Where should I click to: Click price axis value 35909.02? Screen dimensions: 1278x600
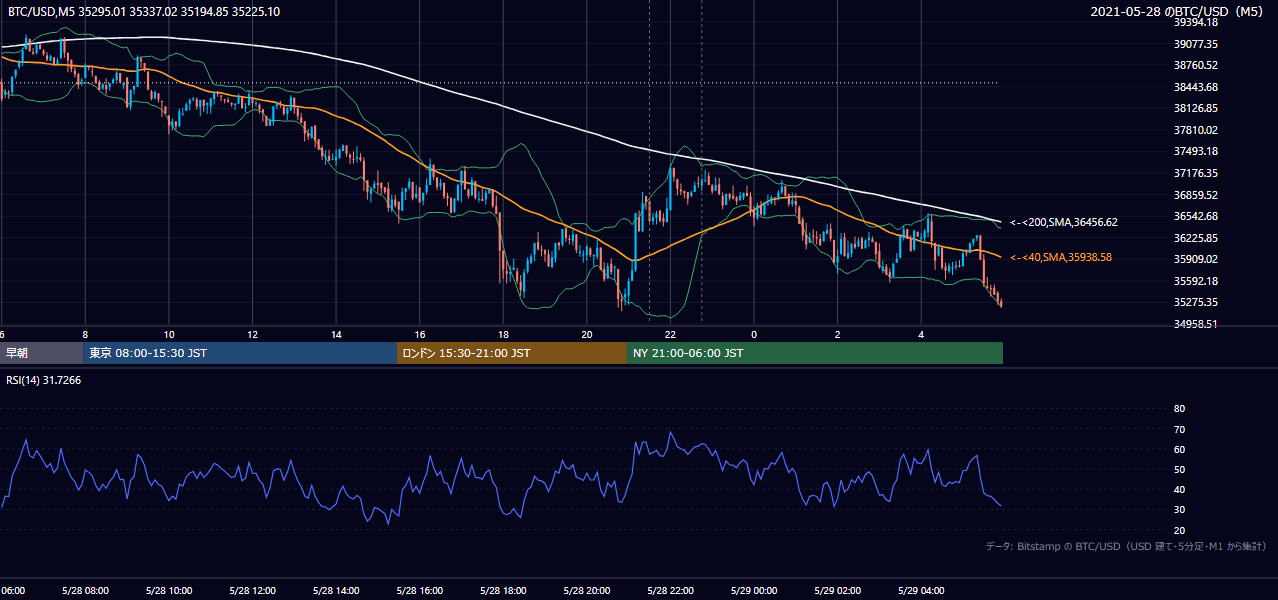[1196, 259]
